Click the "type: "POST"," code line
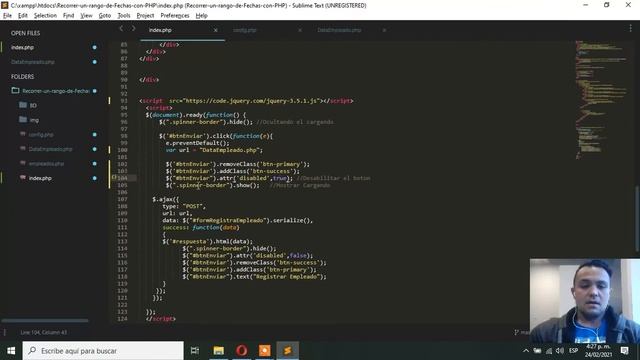The width and height of the screenshot is (640, 360). point(184,207)
